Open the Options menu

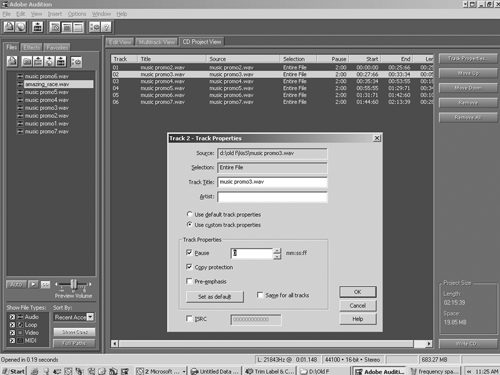pyautogui.click(x=77, y=14)
